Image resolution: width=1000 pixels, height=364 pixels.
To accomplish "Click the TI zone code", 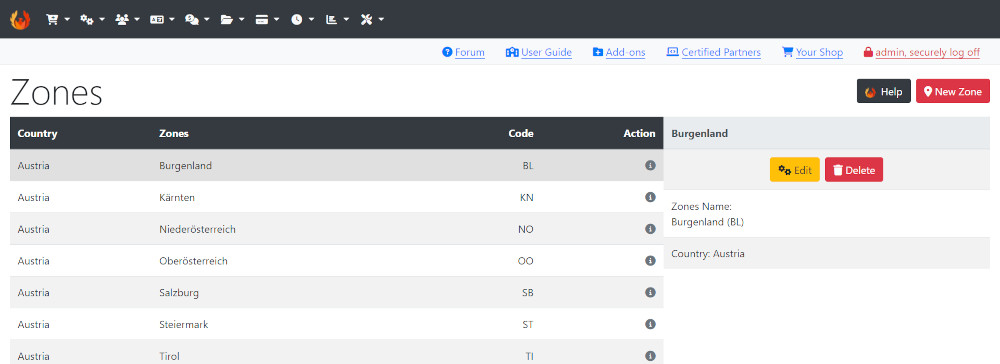I will click(x=529, y=357).
